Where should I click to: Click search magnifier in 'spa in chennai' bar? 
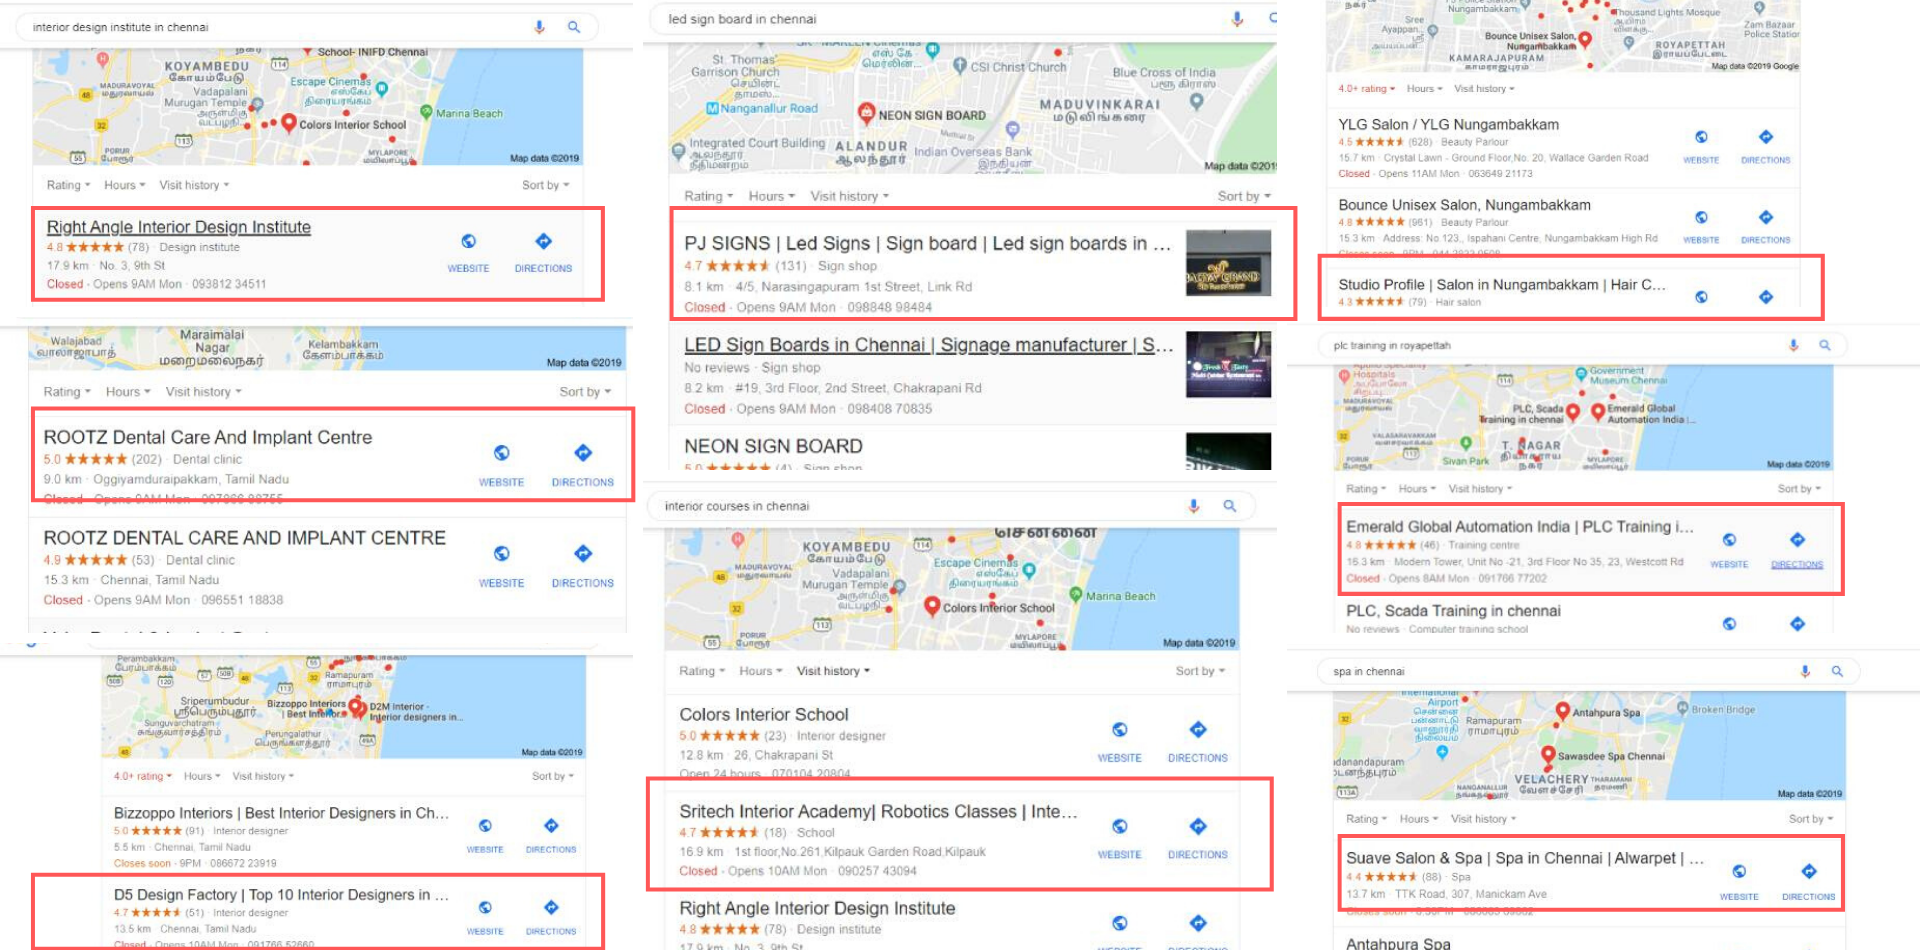(1837, 672)
